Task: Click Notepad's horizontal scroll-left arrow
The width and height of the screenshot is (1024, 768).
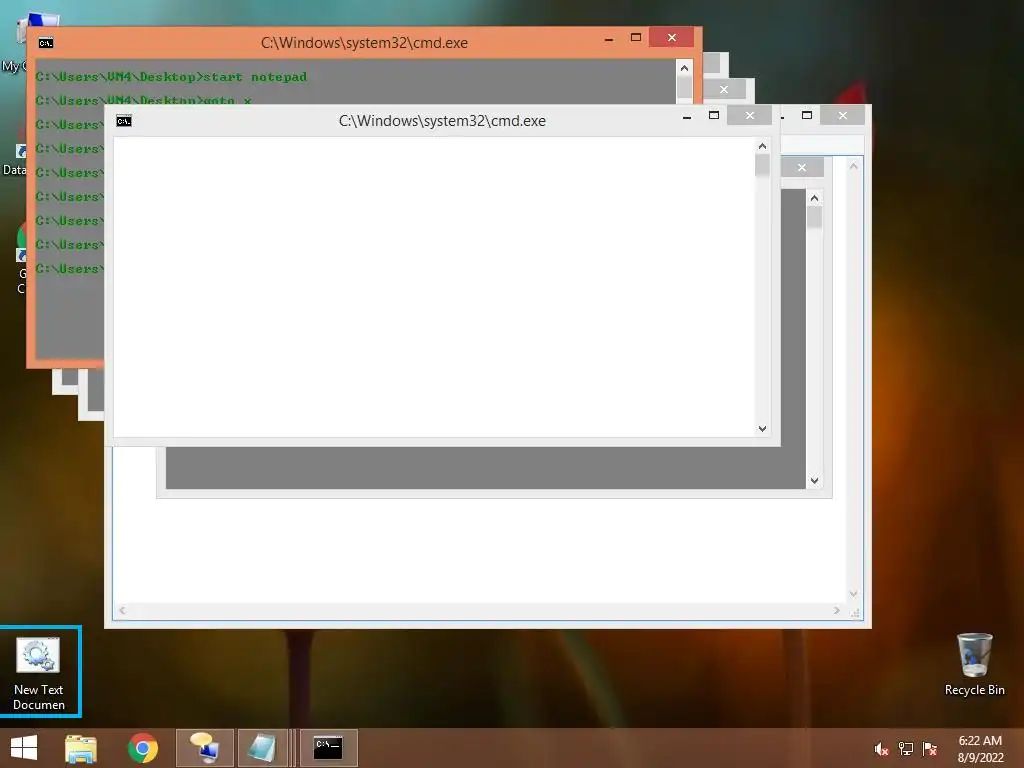Action: click(122, 611)
